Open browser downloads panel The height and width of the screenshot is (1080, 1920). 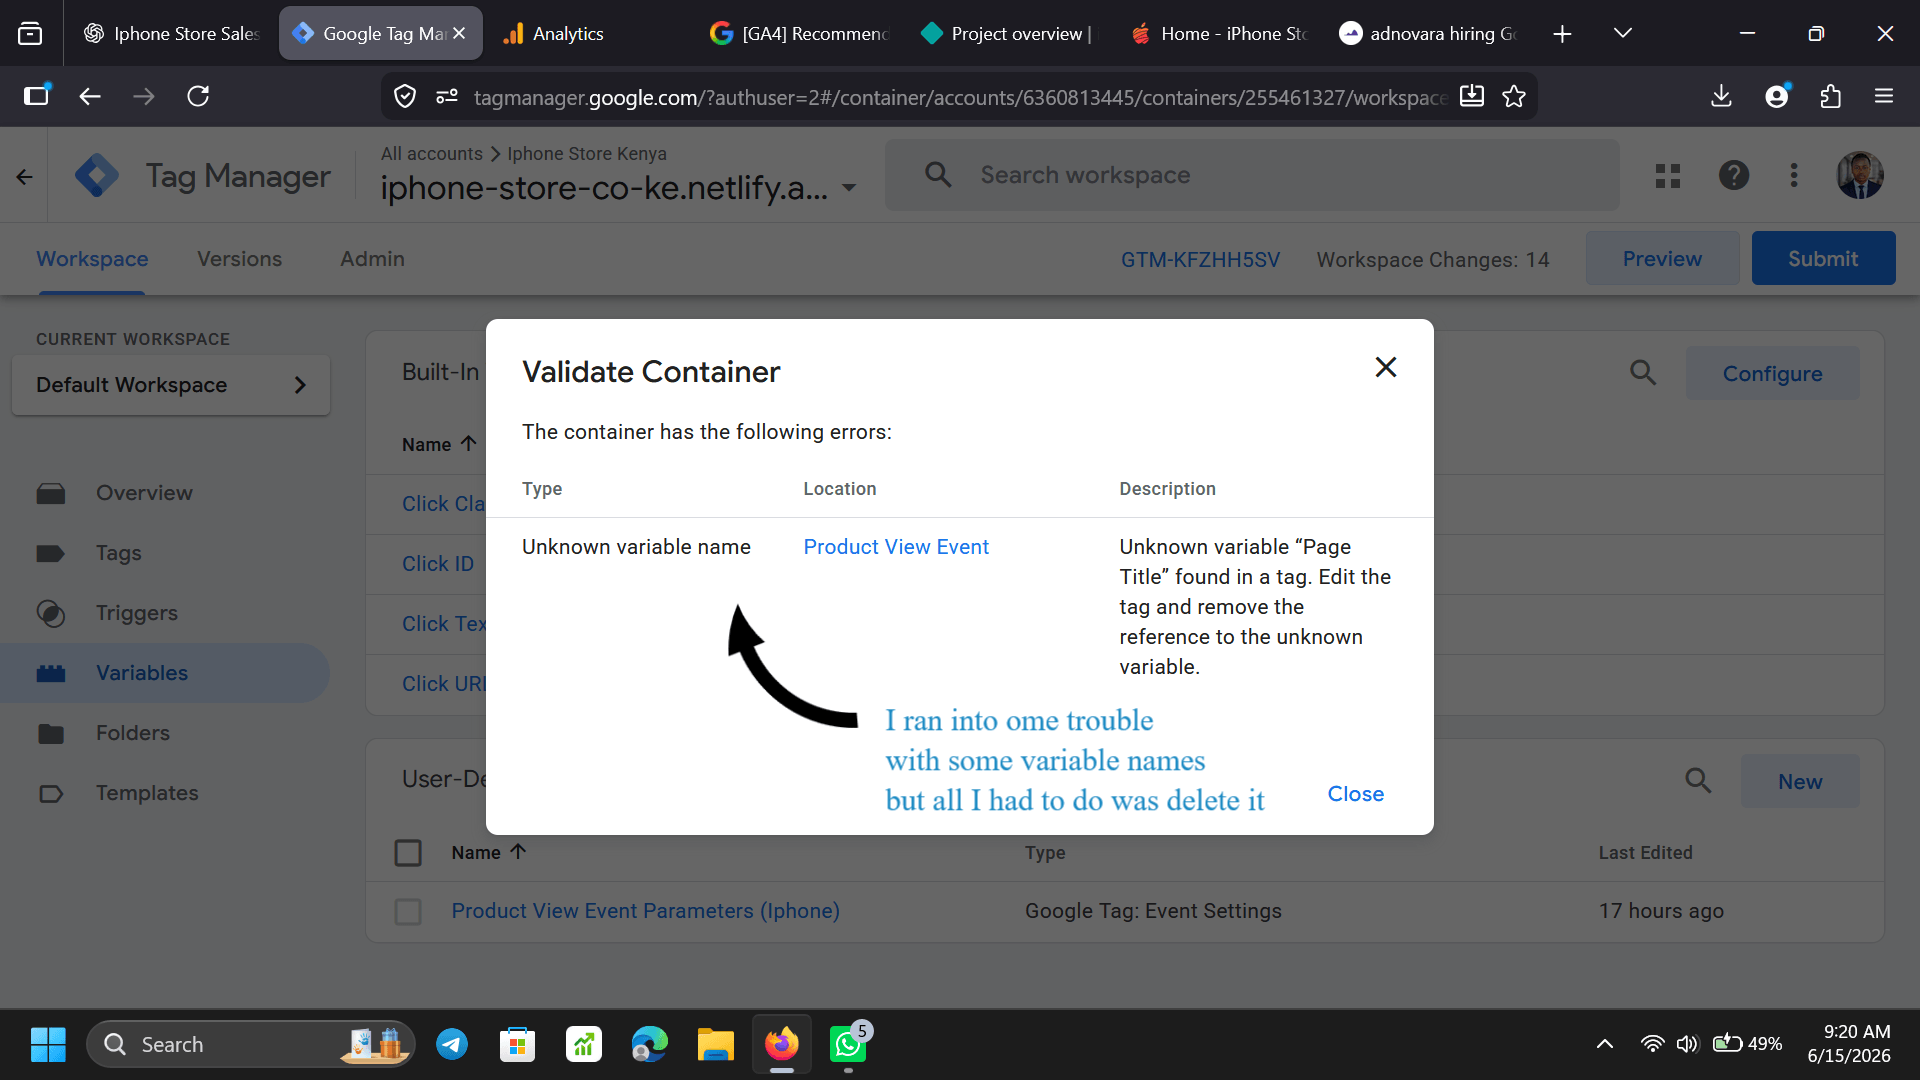(x=1721, y=96)
